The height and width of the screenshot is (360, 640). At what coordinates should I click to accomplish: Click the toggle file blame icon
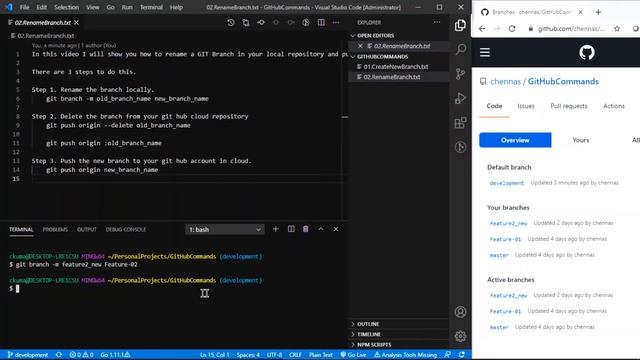coord(306,22)
